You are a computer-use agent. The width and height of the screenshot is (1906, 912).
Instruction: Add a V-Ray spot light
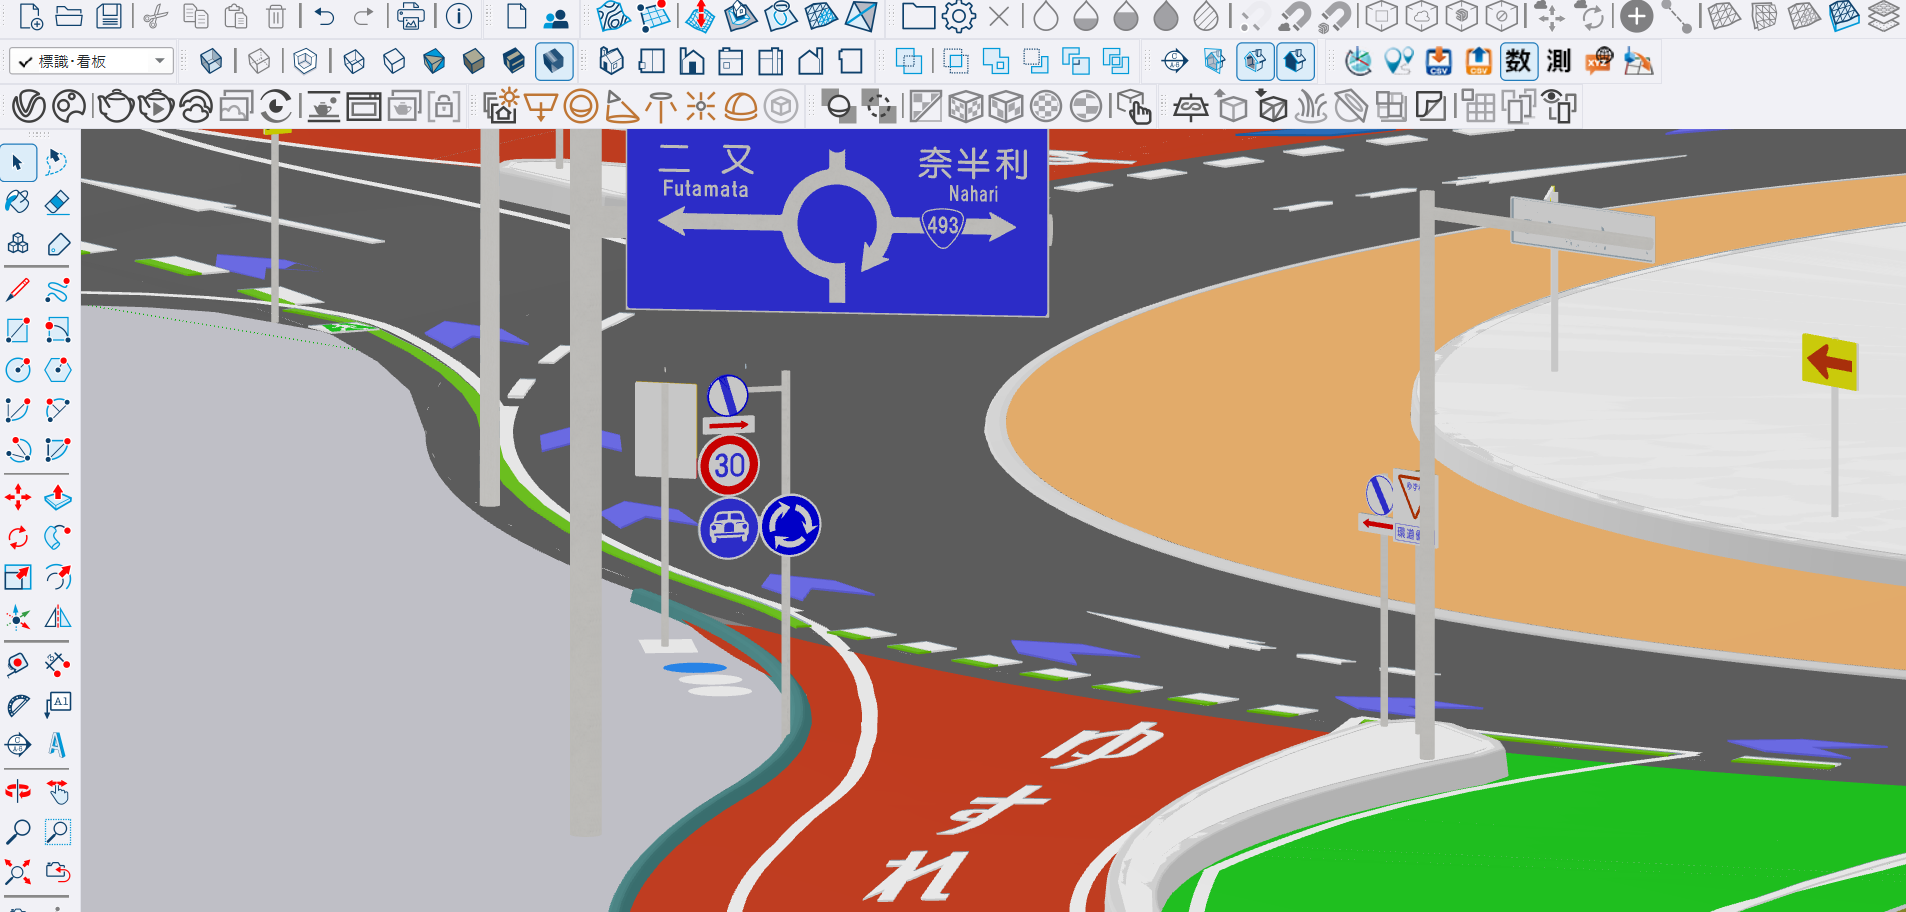pos(621,106)
